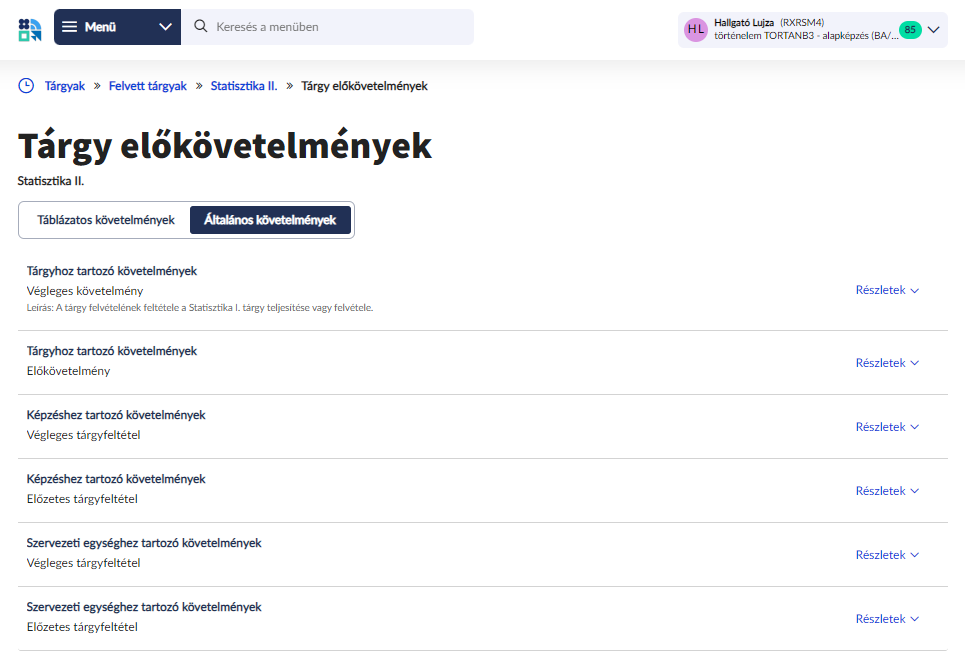Click the Előkövetelmény label text
This screenshot has width=965, height=665.
click(68, 371)
